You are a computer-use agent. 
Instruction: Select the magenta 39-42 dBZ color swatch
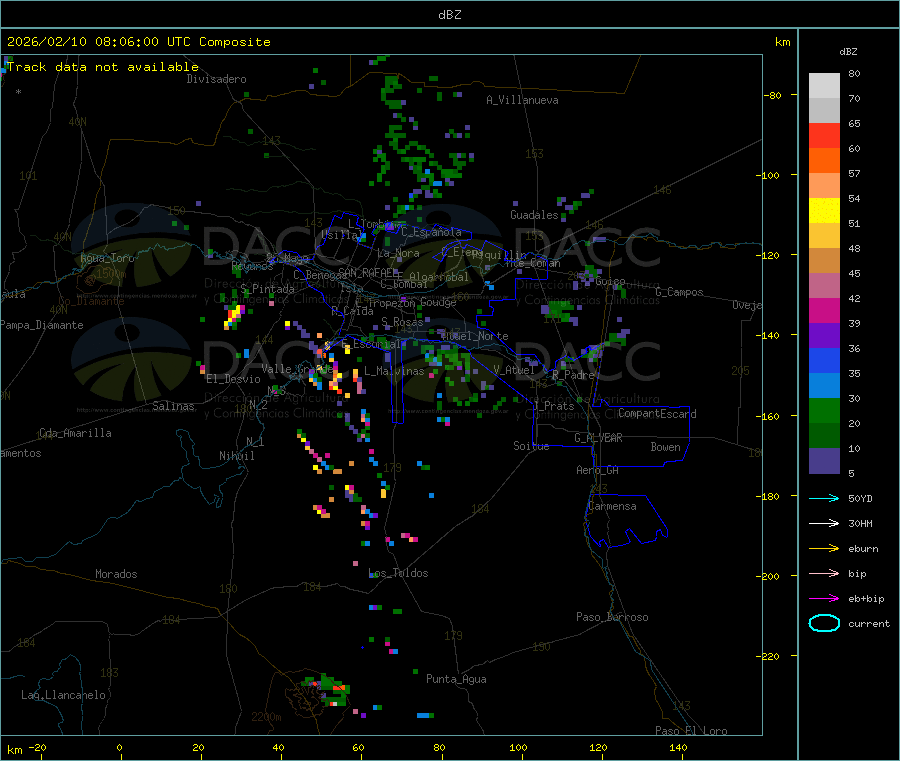[x=824, y=310]
